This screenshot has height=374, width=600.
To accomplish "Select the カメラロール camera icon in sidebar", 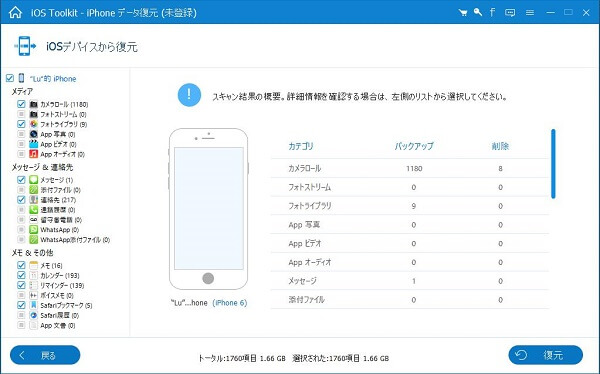I will tap(34, 104).
